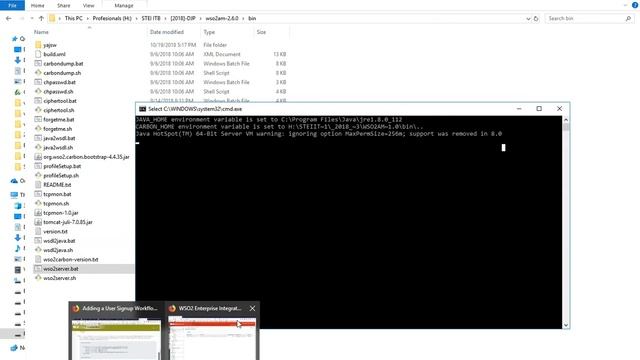Open OneDrive cloud icon in navigation pane

pyautogui.click(x=14, y=181)
